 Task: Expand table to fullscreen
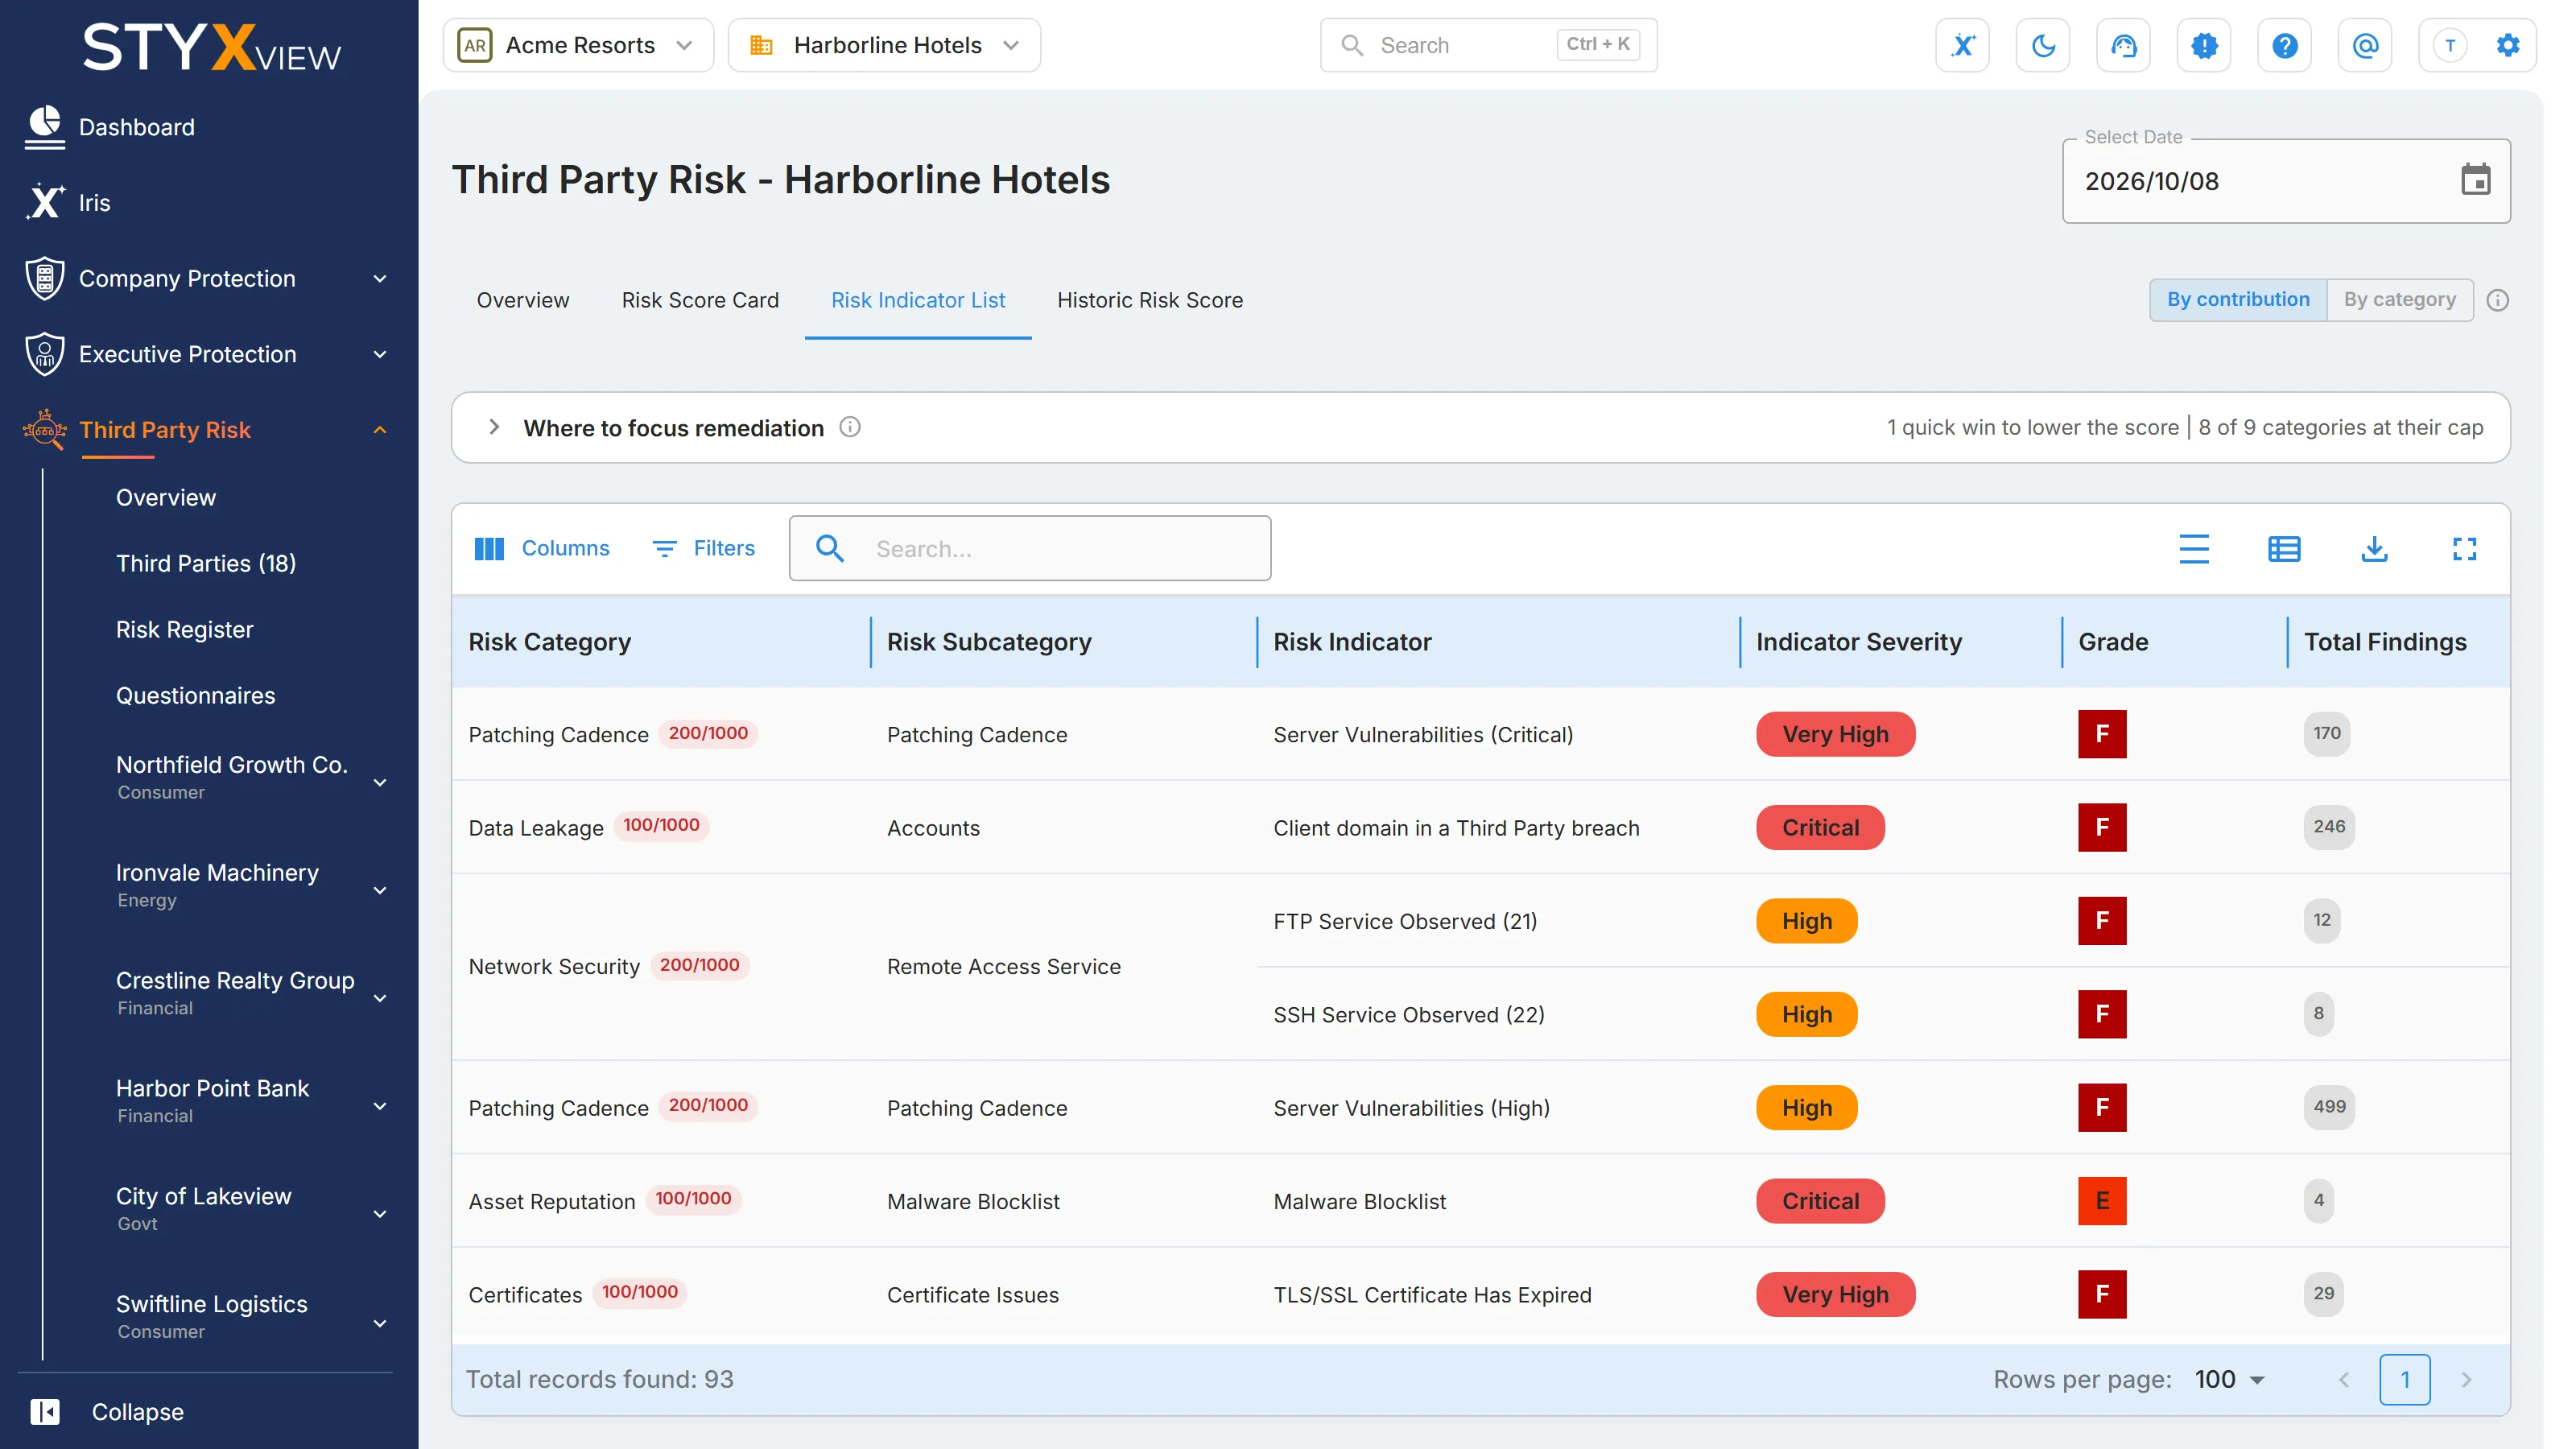pyautogui.click(x=2464, y=548)
